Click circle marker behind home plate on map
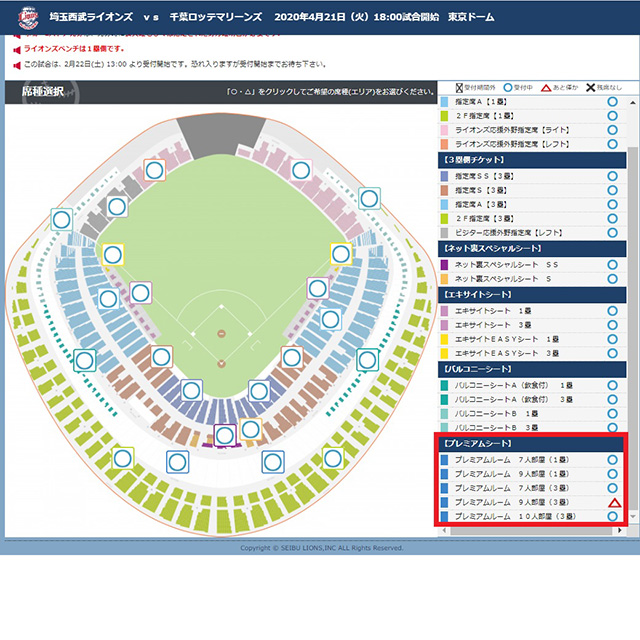The height and width of the screenshot is (640, 640). click(225, 435)
